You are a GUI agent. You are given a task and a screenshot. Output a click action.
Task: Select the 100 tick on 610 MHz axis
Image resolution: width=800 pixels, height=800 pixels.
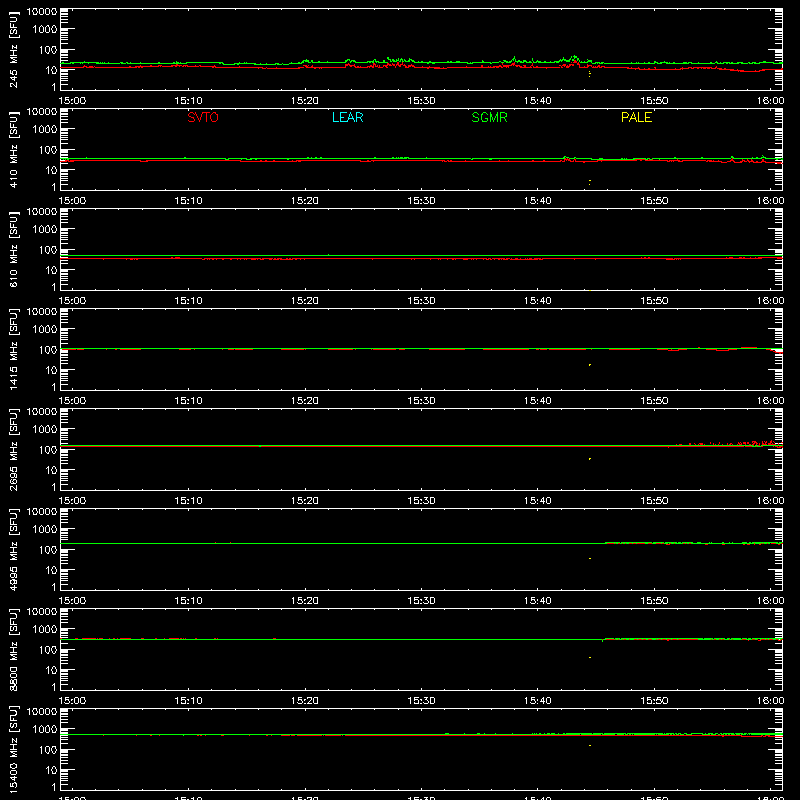click(48, 250)
